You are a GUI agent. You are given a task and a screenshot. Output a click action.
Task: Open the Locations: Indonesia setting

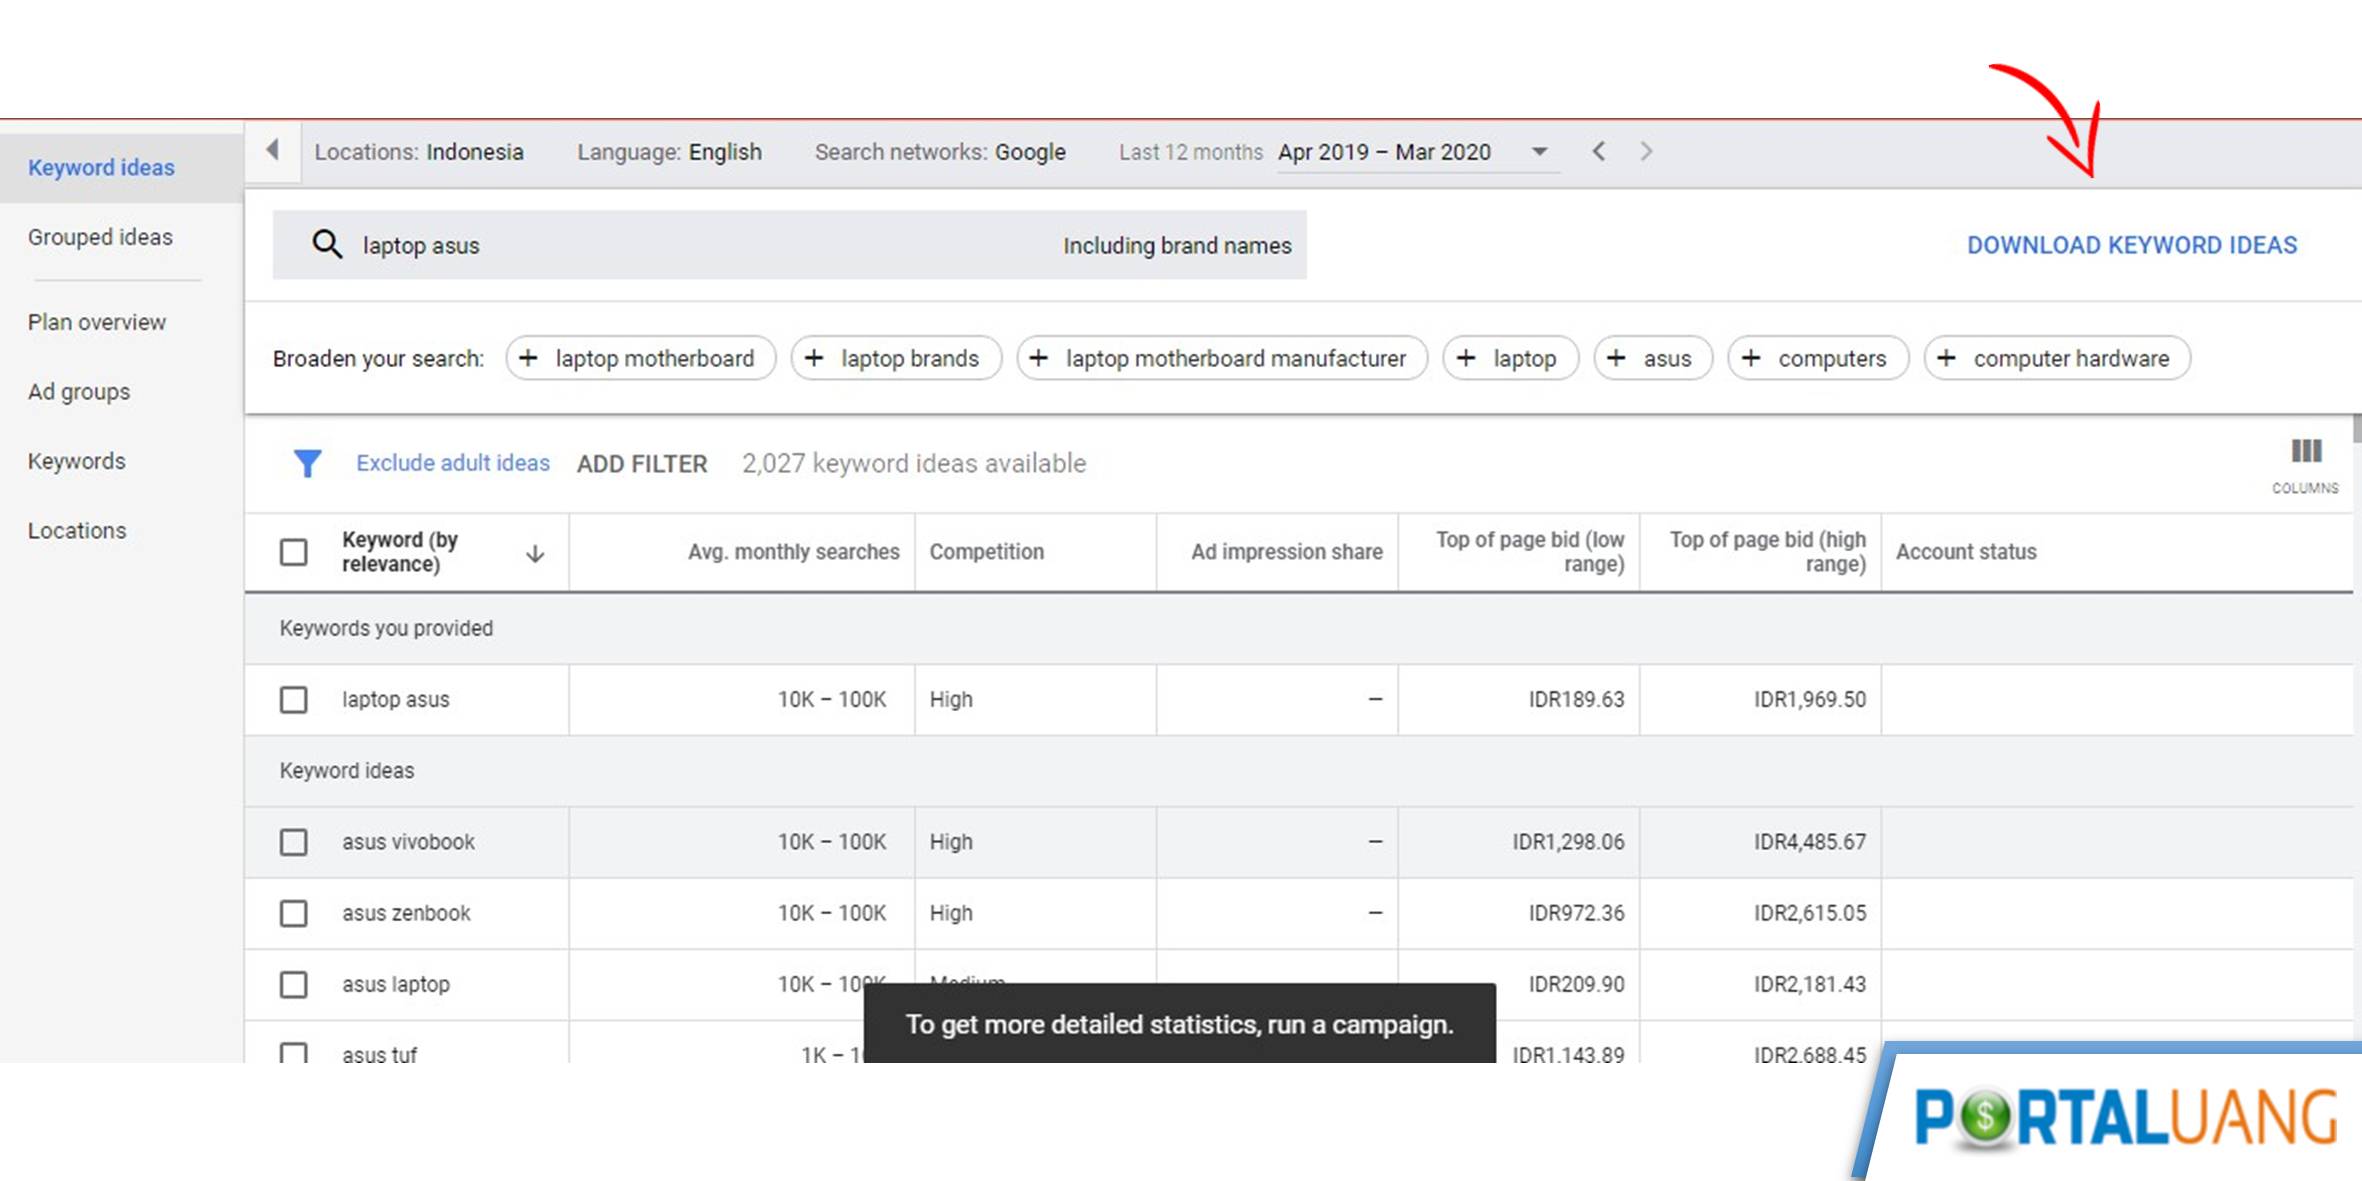[419, 152]
